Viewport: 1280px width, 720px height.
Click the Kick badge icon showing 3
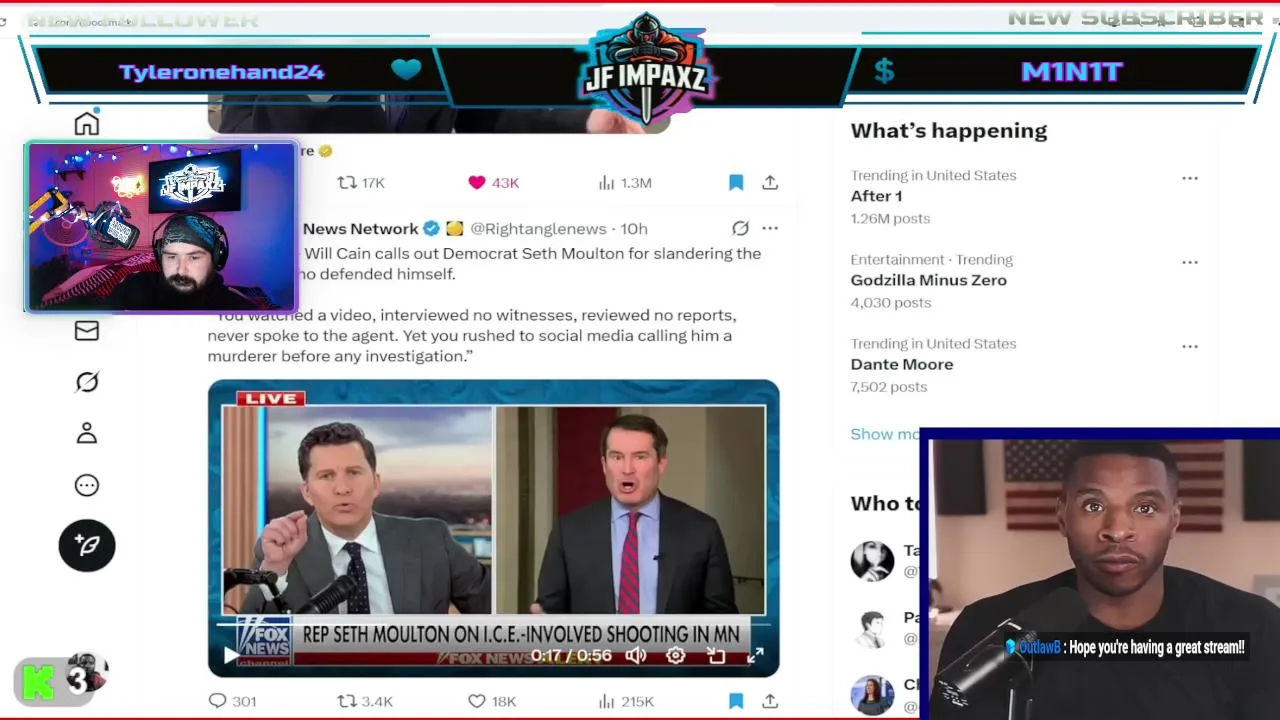[x=60, y=681]
